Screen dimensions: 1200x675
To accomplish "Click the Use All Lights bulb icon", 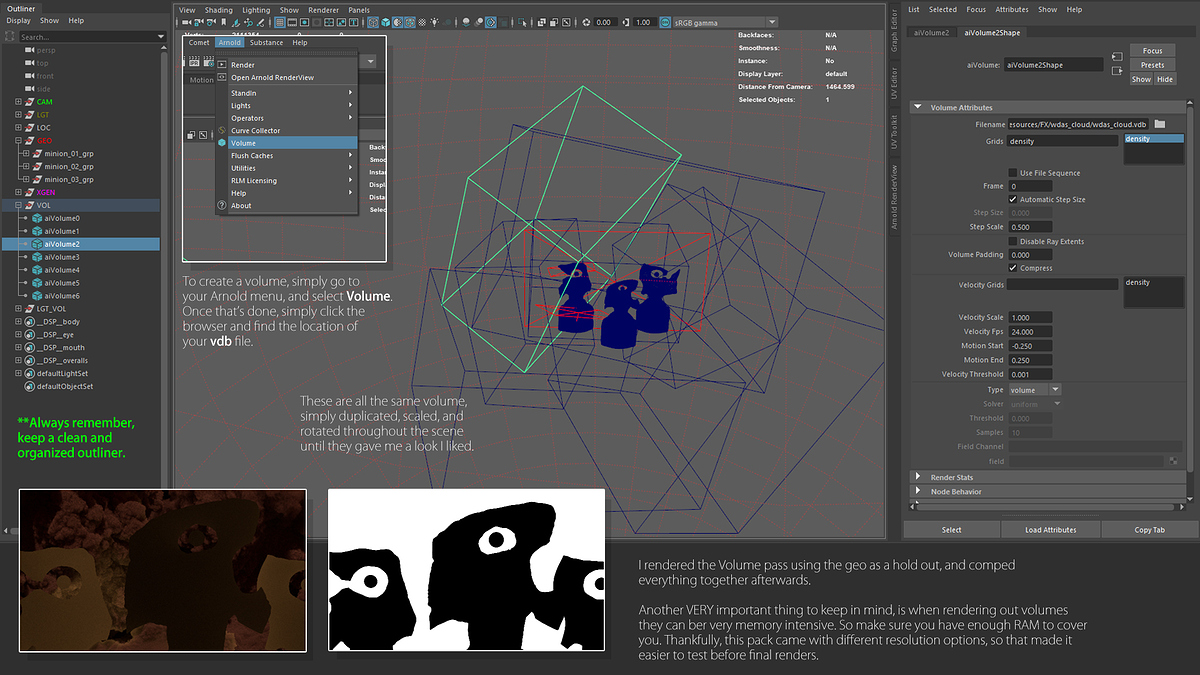I will point(435,22).
